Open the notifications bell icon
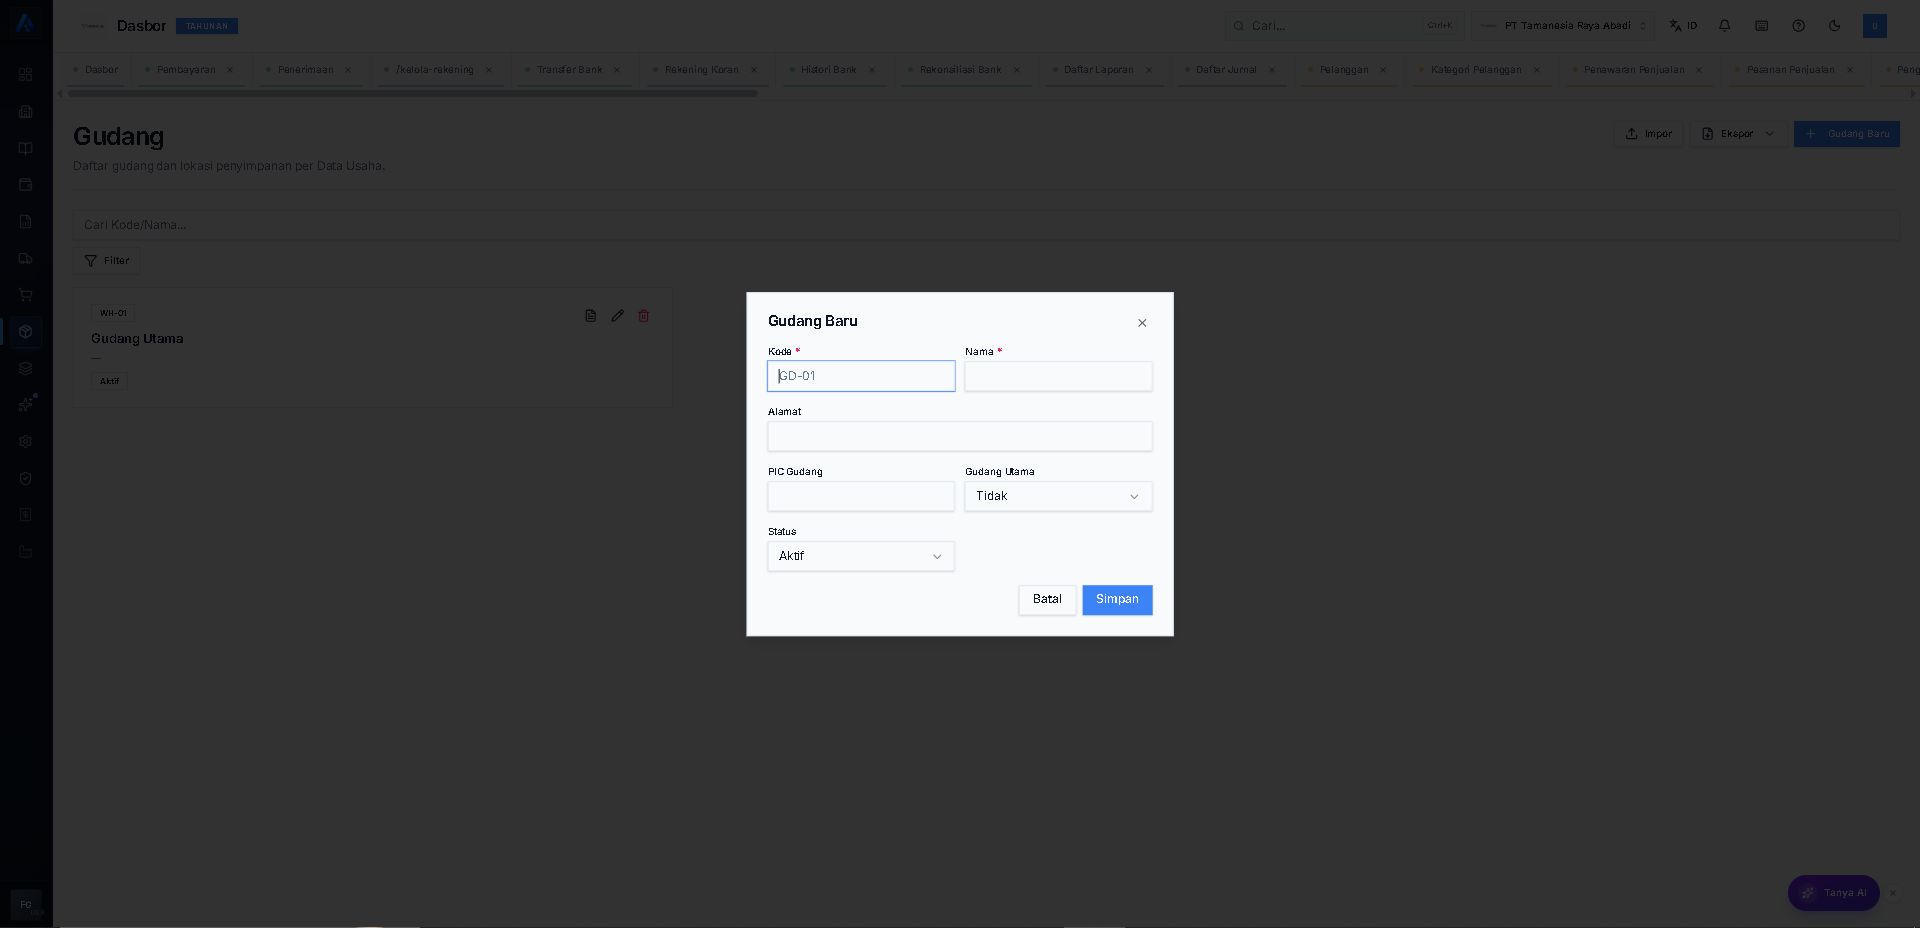Viewport: 1920px width, 928px height. coord(1725,26)
